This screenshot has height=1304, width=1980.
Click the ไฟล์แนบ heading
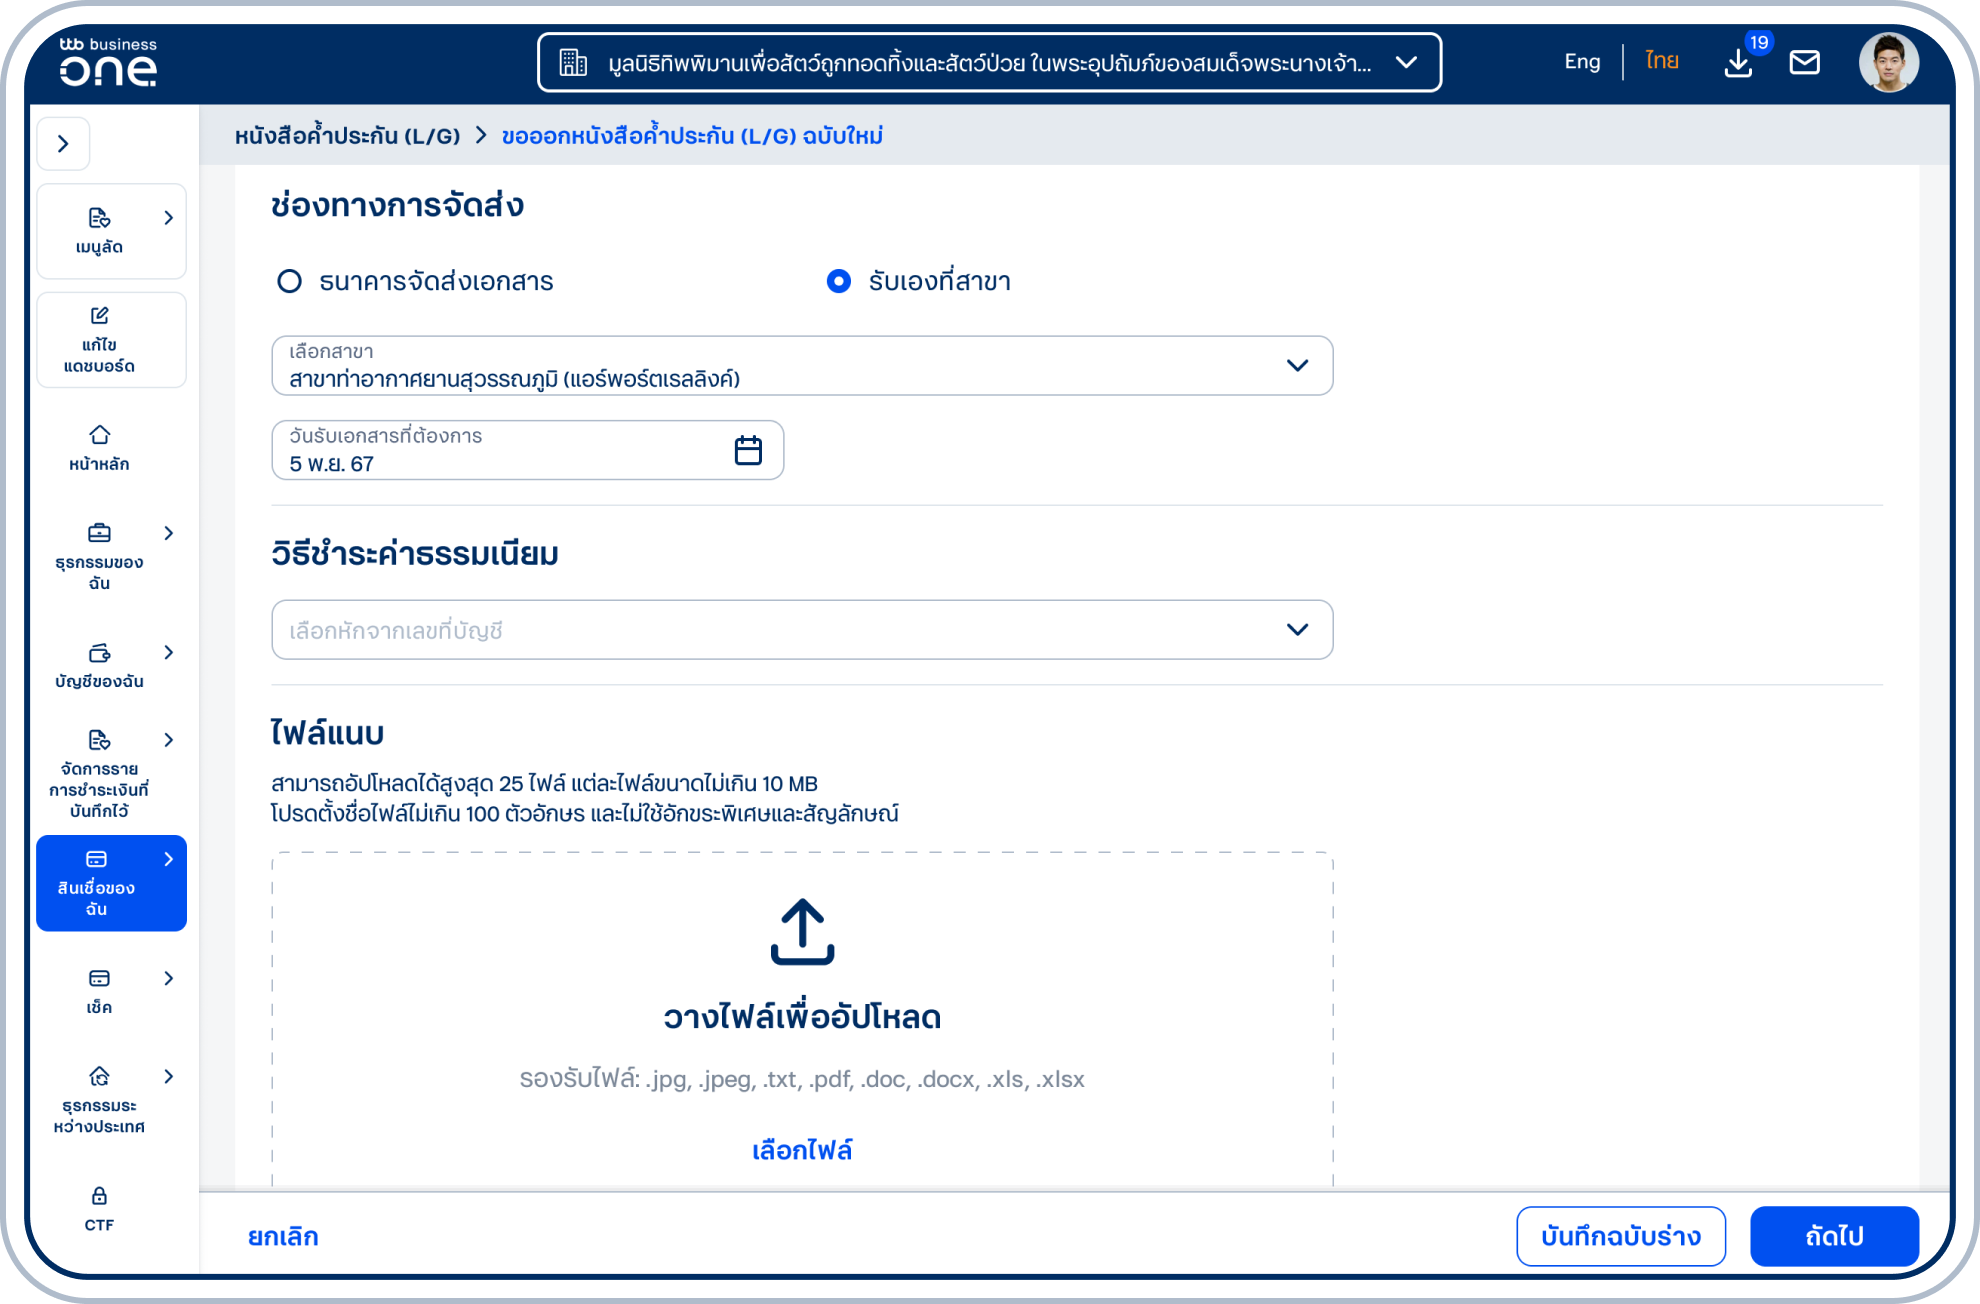[x=327, y=733]
